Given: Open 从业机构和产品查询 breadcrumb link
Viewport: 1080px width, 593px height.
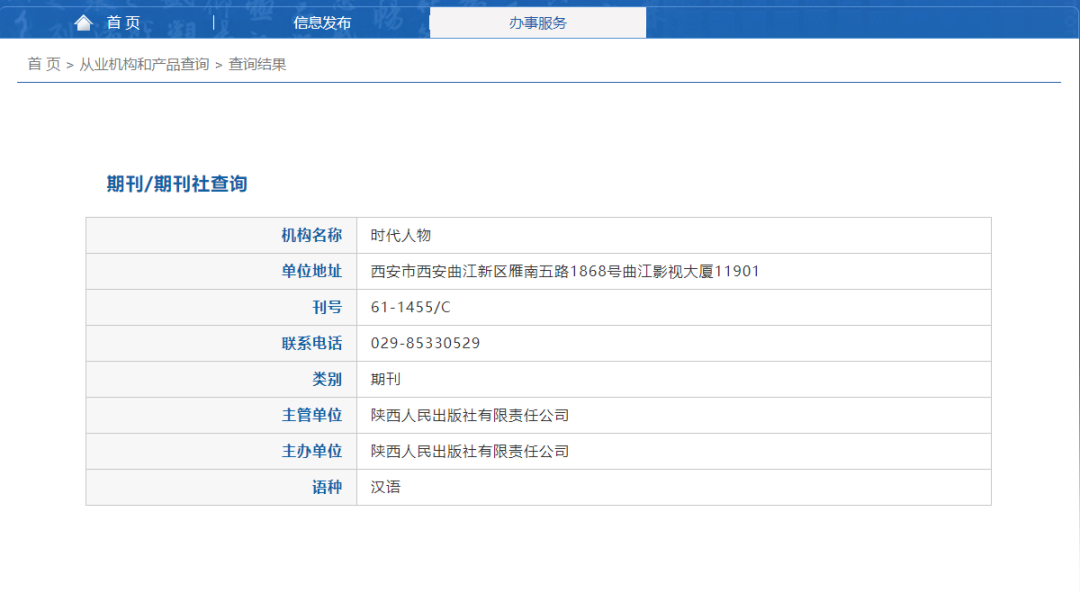Looking at the screenshot, I should [144, 64].
